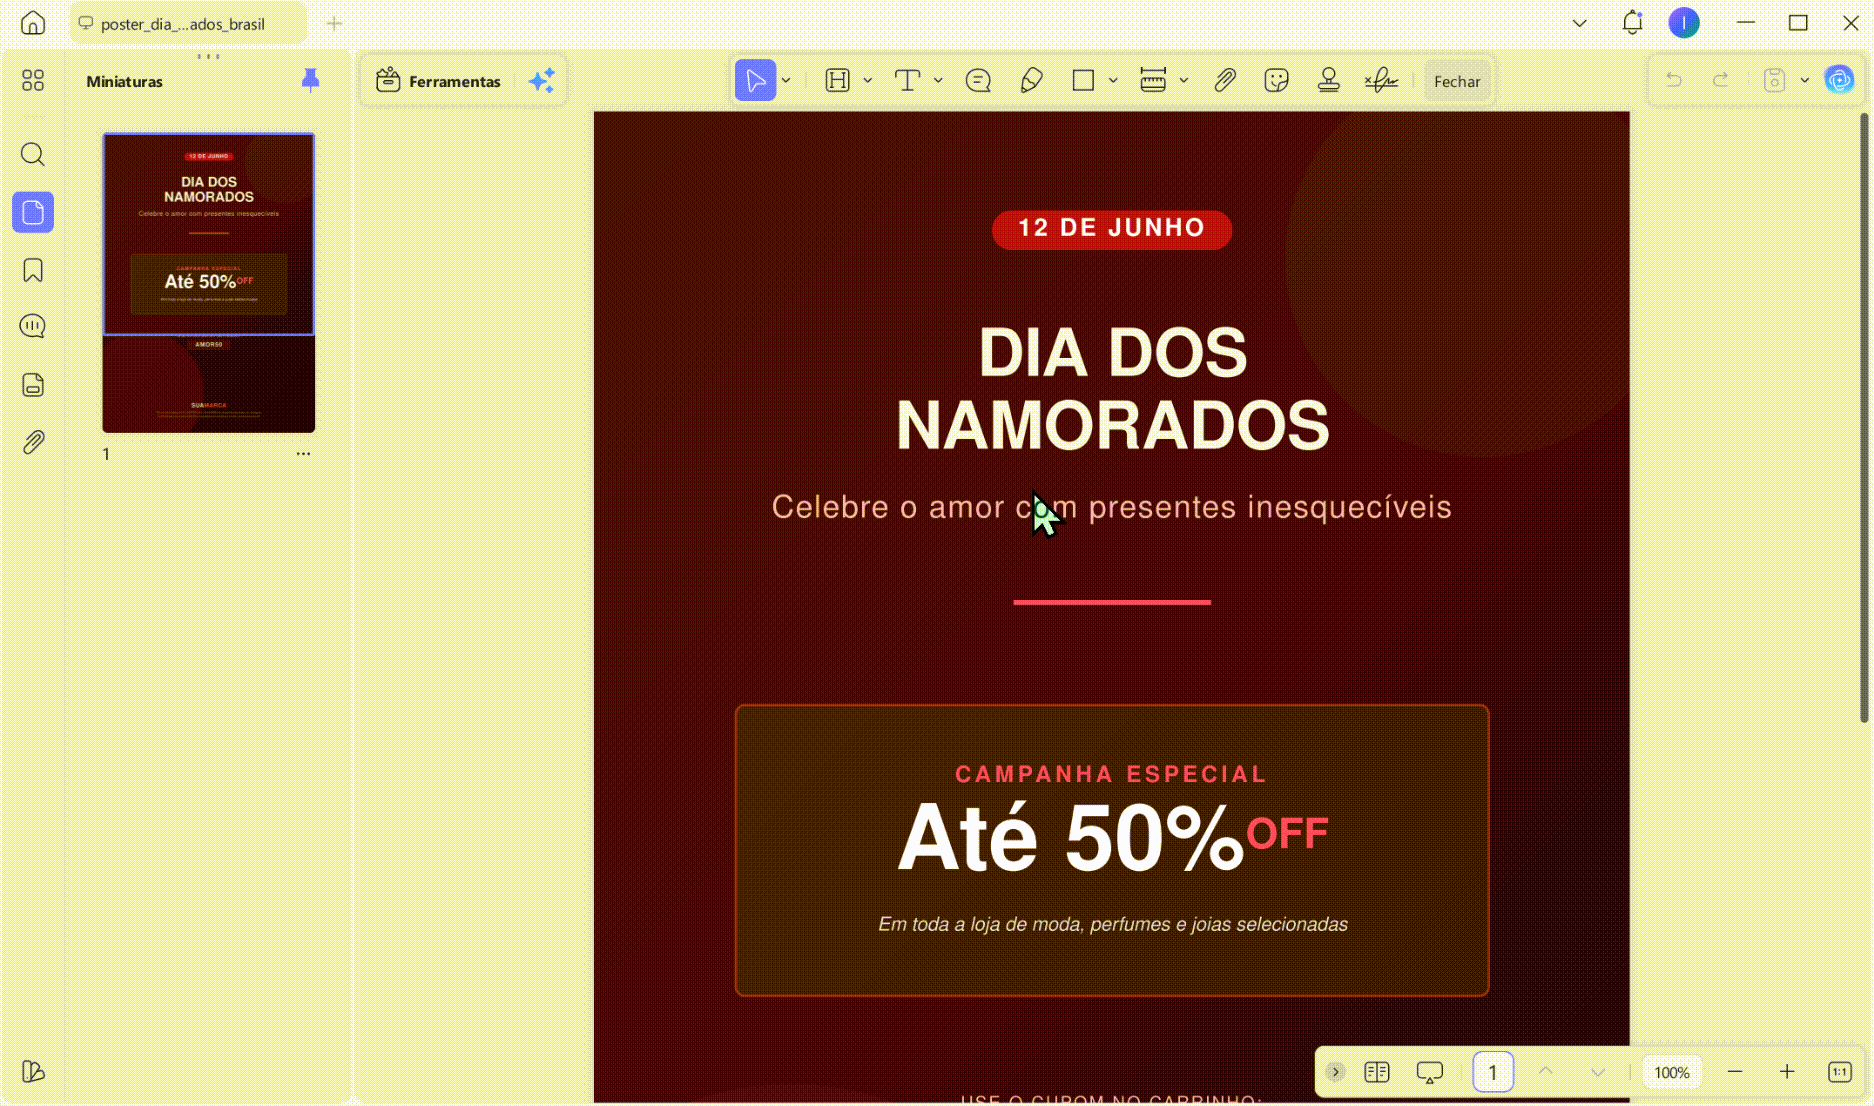
Task: Expand the text tool dropdown arrow
Action: coord(938,80)
